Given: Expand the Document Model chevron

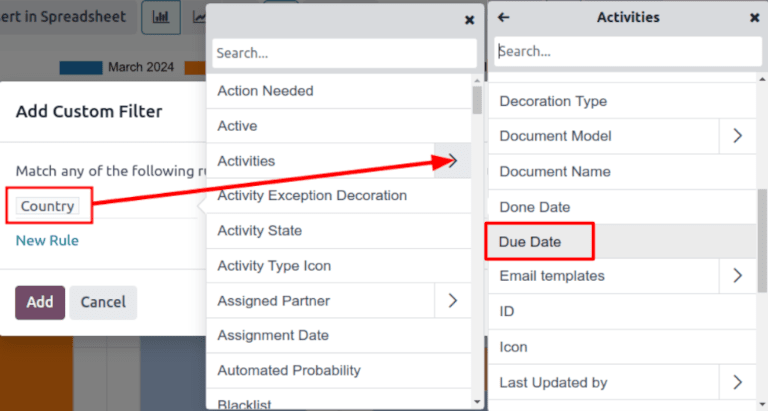Looking at the screenshot, I should click(x=737, y=136).
